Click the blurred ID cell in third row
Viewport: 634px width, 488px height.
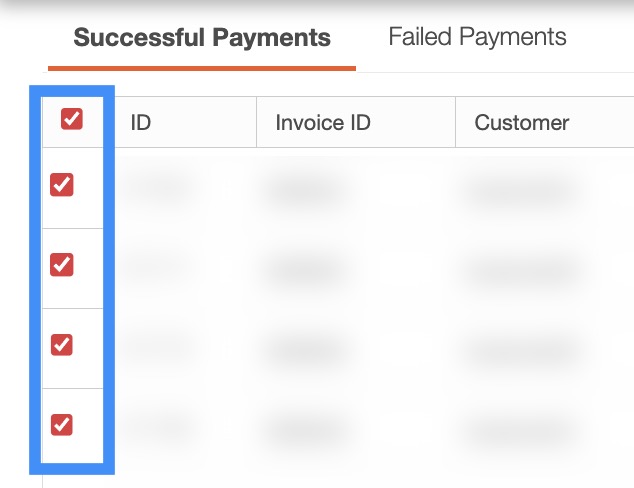pos(160,347)
